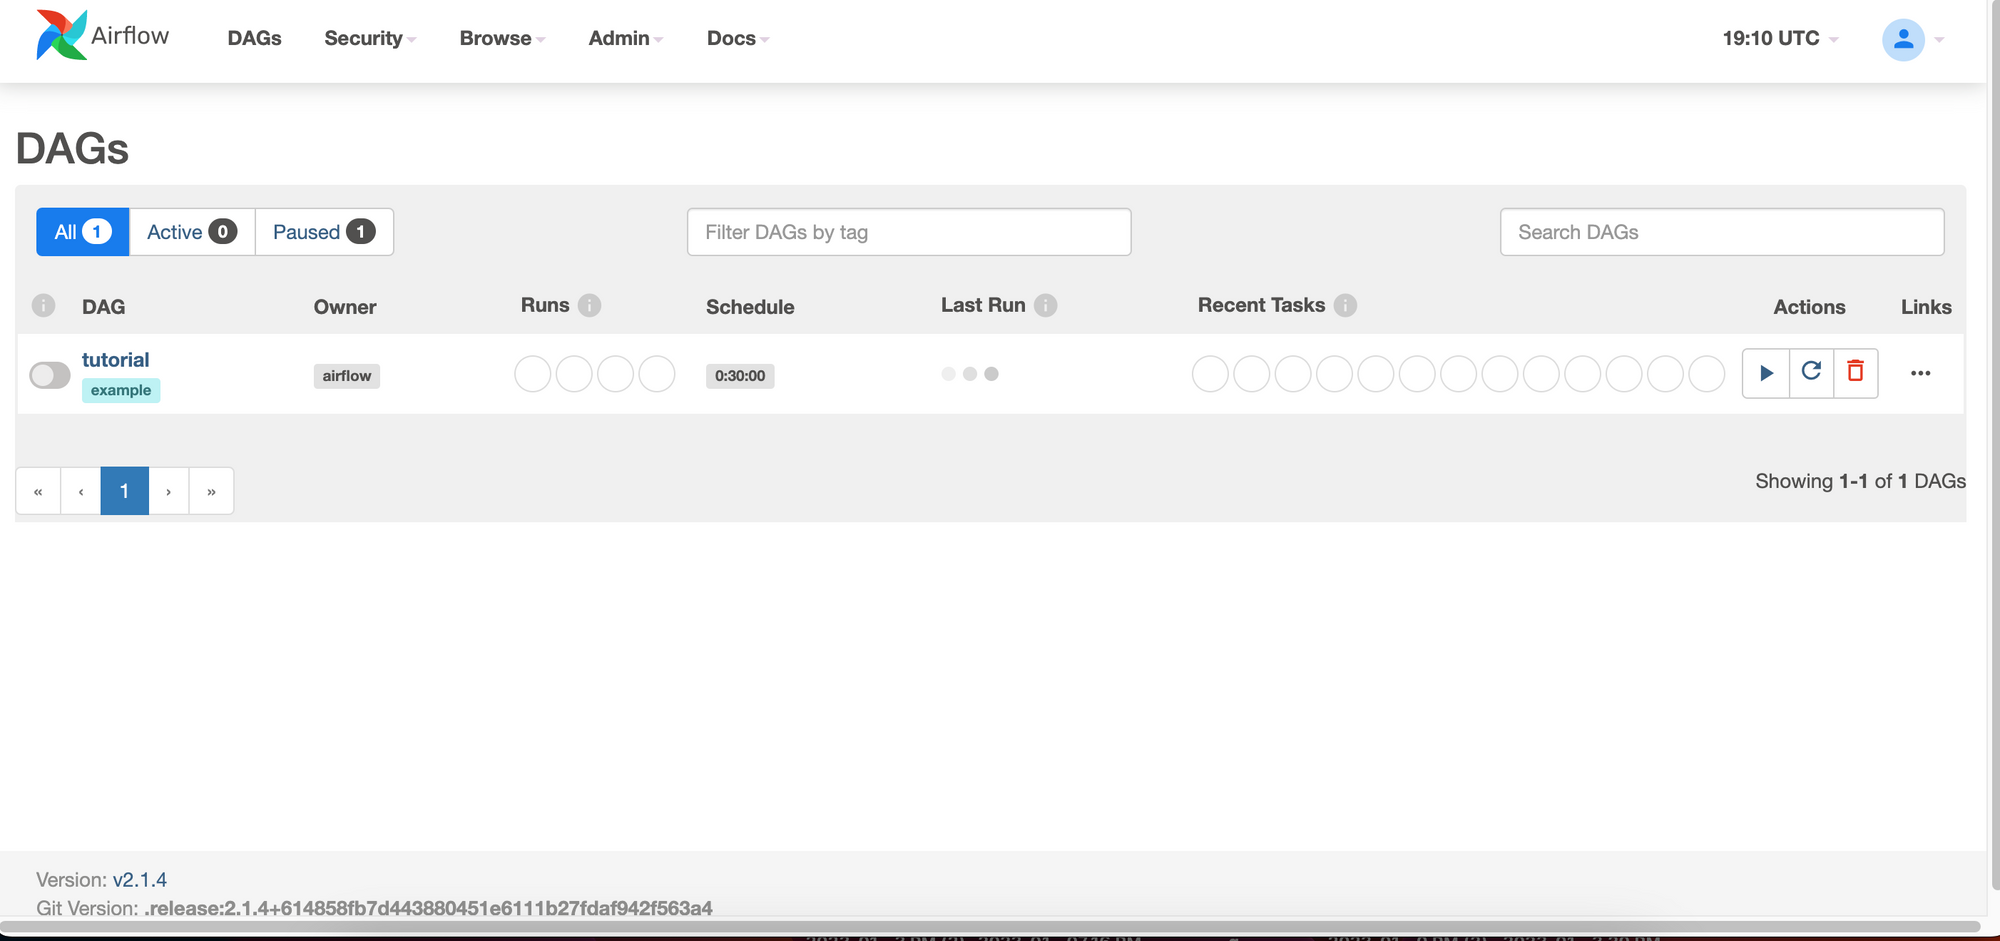
Task: Open the Links menu for the tutorial DAG
Action: pyautogui.click(x=1921, y=373)
